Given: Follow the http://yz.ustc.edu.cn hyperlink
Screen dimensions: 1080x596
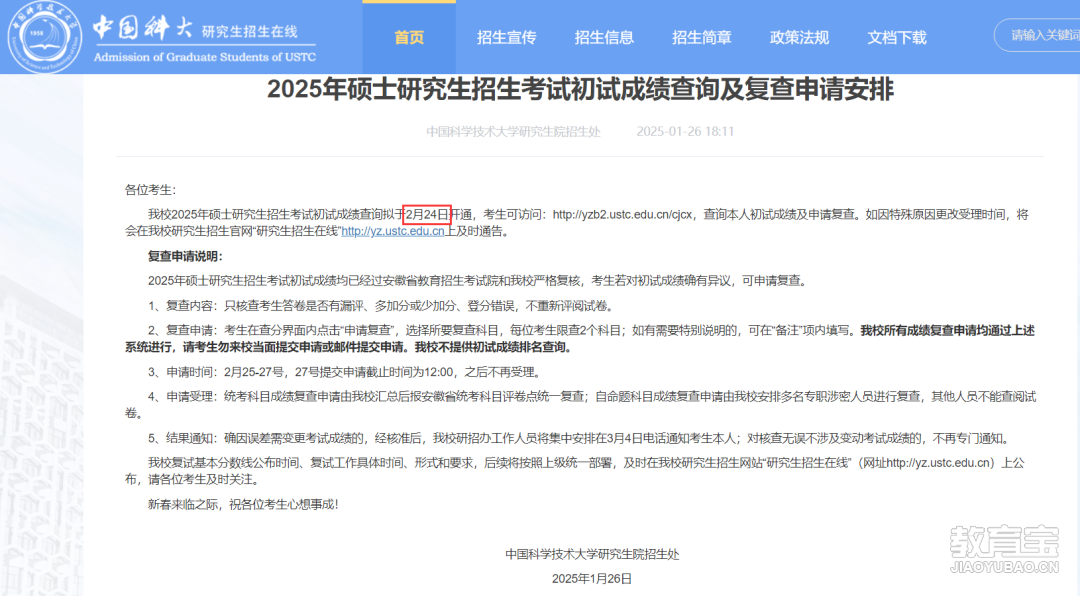Looking at the screenshot, I should [x=393, y=232].
